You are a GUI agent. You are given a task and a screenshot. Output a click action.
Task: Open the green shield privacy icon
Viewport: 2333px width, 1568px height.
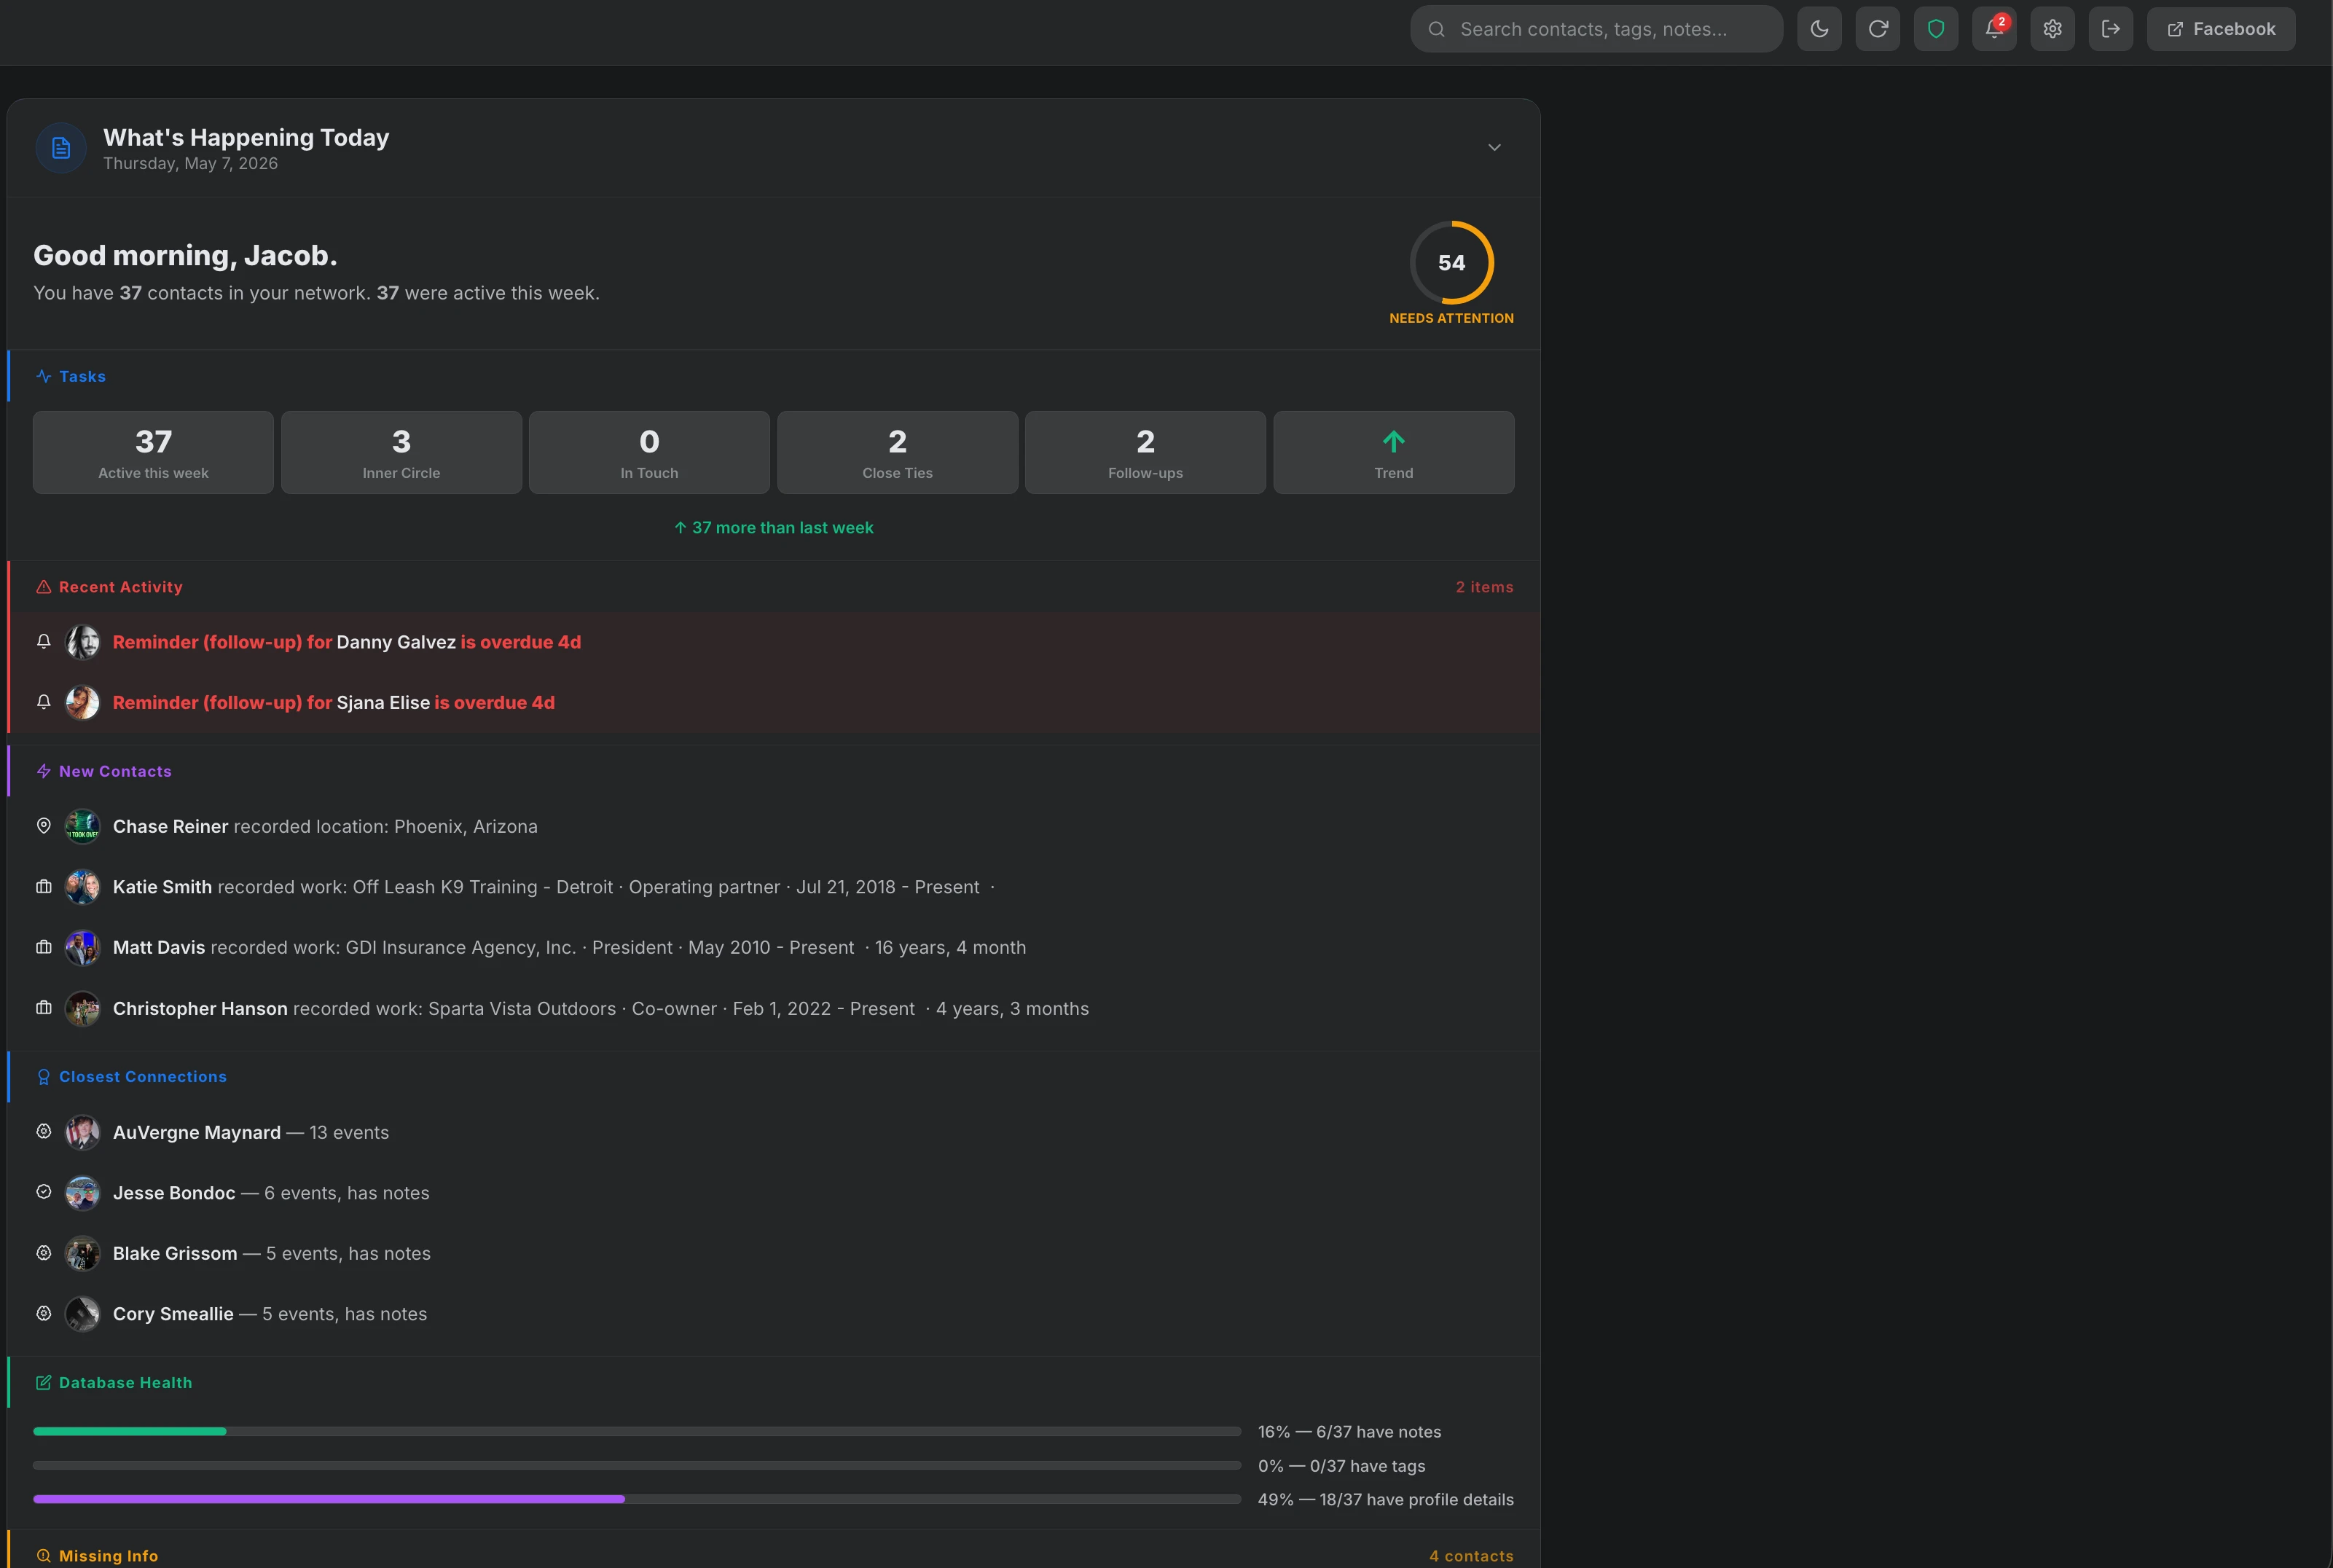pos(1936,29)
